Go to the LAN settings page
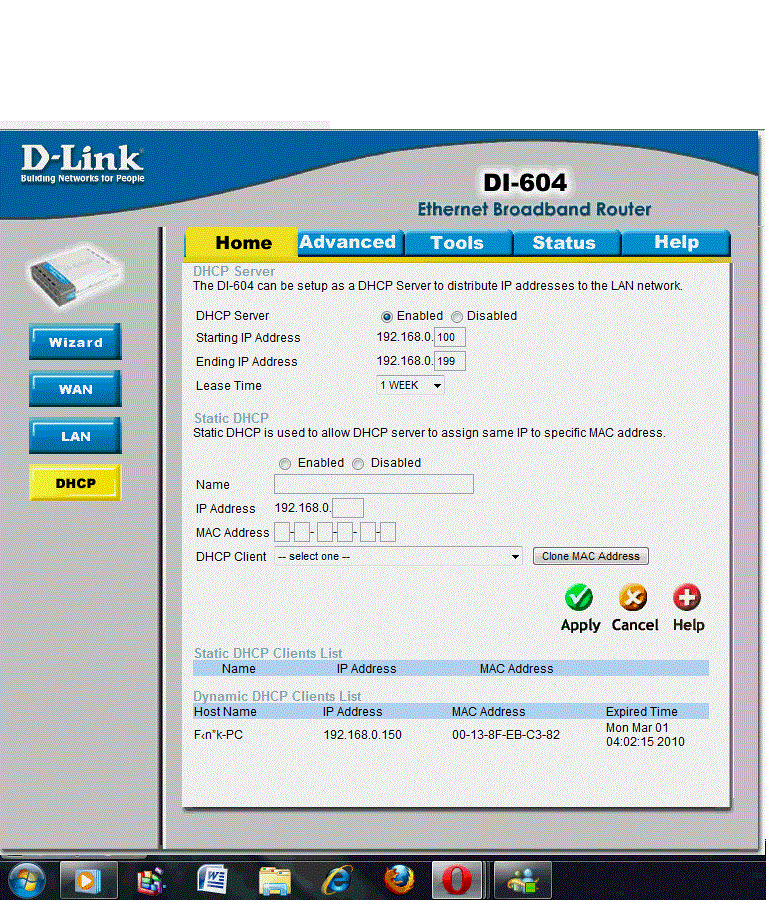The width and height of the screenshot is (766, 900). [x=75, y=436]
